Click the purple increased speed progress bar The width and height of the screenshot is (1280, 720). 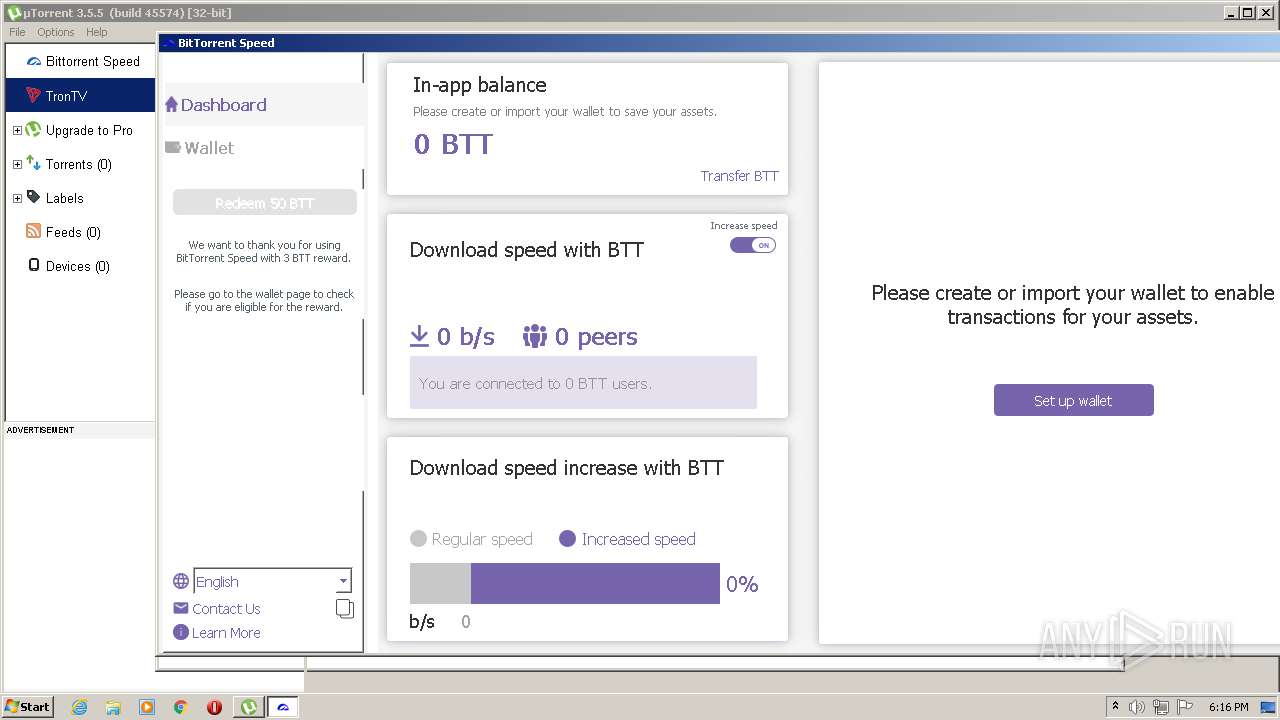(x=595, y=583)
